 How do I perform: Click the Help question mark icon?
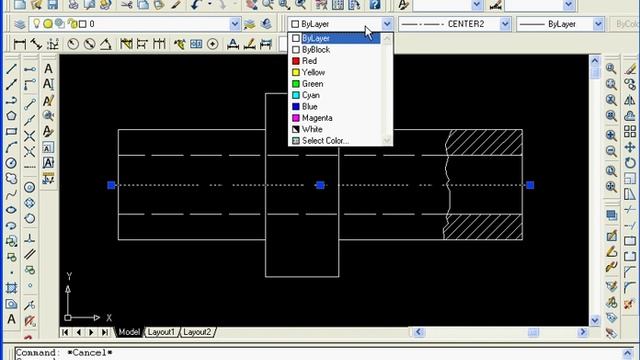point(375,5)
